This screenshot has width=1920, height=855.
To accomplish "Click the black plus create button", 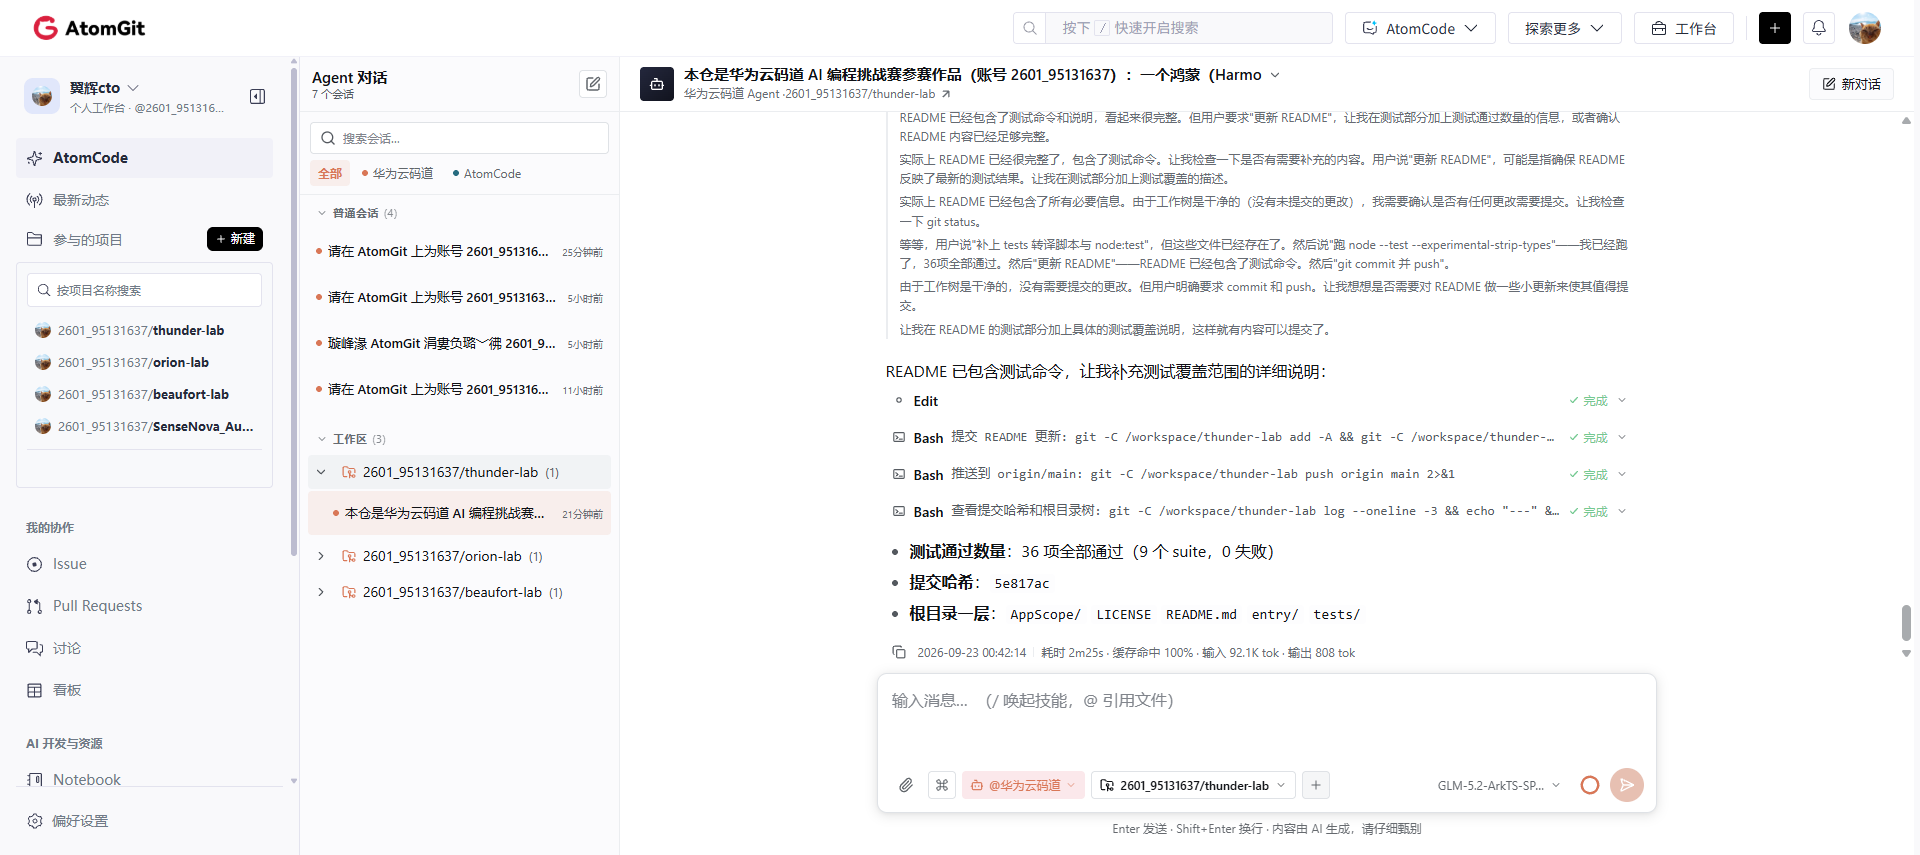I will click(x=1775, y=28).
